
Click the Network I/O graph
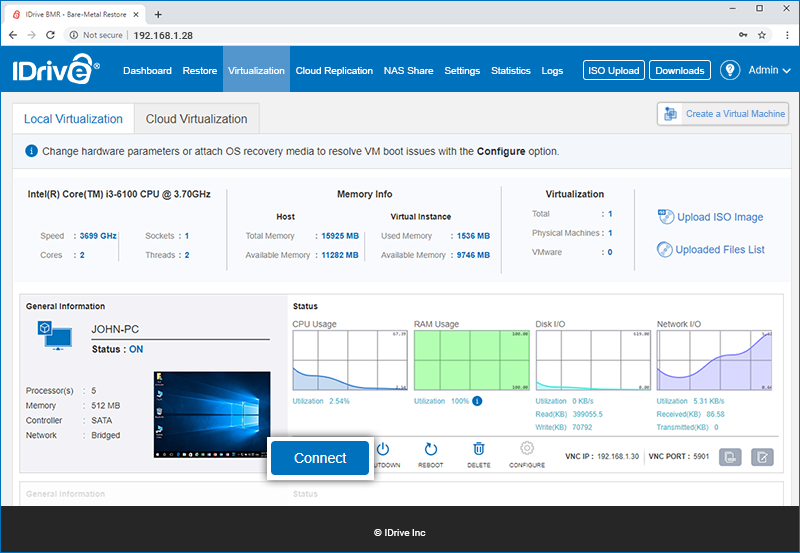714,360
